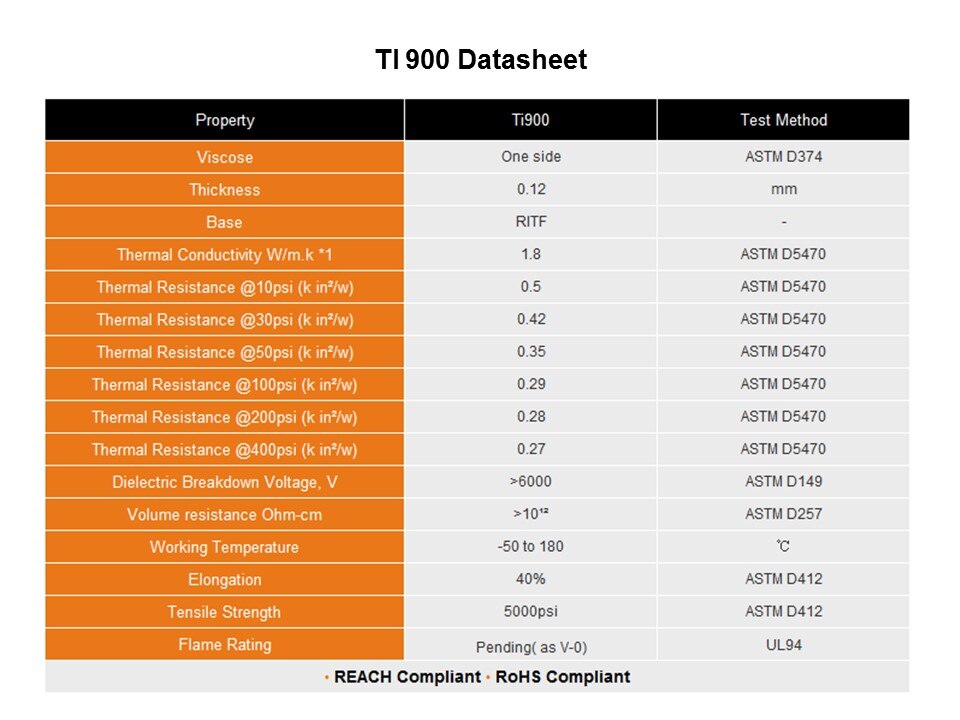Click the RITF base value
960x720 pixels.
[530, 222]
